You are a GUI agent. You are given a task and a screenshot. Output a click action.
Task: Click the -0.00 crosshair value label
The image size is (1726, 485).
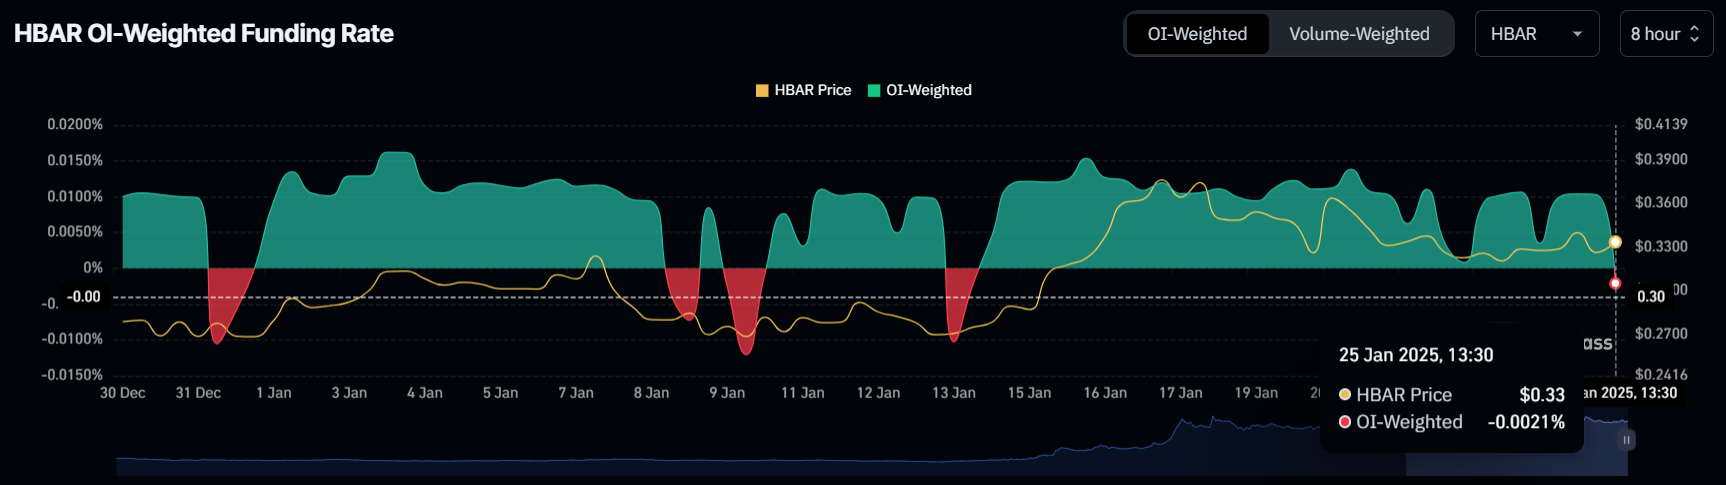(x=84, y=297)
